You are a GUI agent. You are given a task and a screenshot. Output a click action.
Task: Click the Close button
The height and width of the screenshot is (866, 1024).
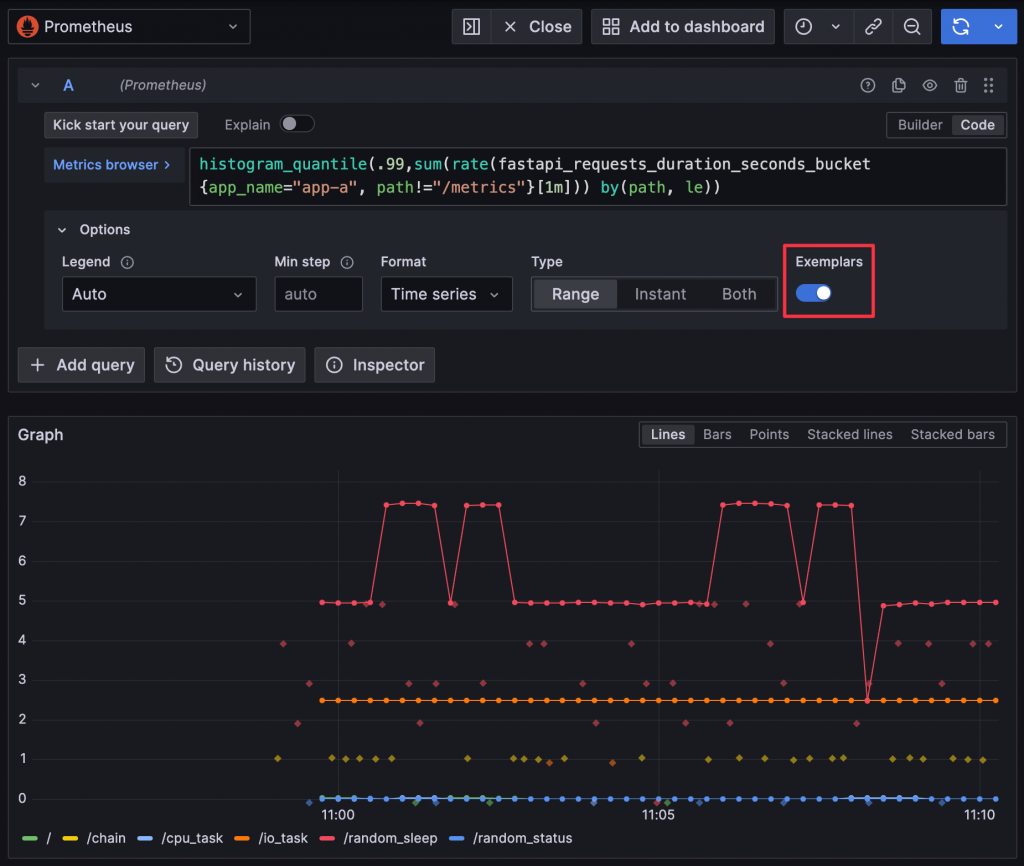pos(537,27)
